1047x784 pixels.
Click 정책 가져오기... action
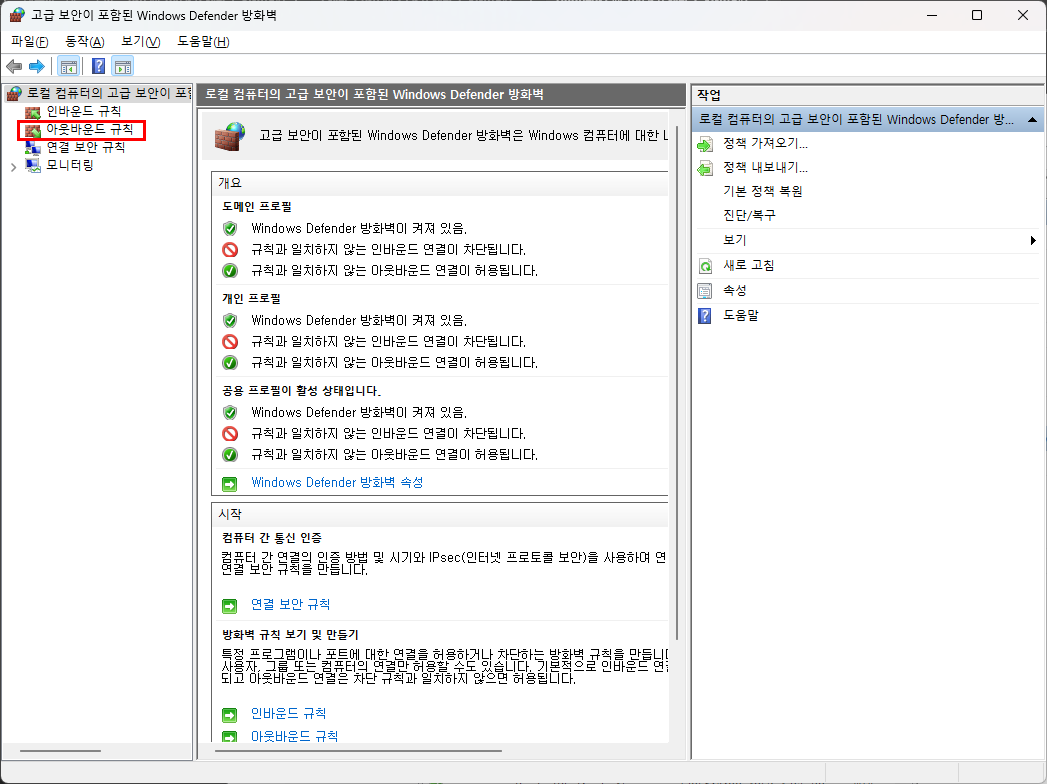(765, 144)
